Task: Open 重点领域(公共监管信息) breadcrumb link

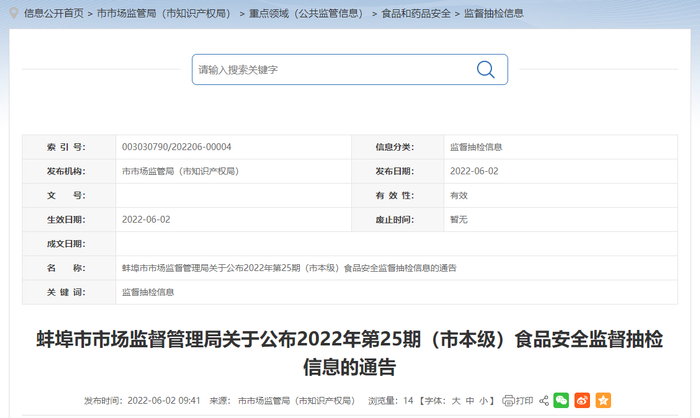Action: tap(306, 13)
